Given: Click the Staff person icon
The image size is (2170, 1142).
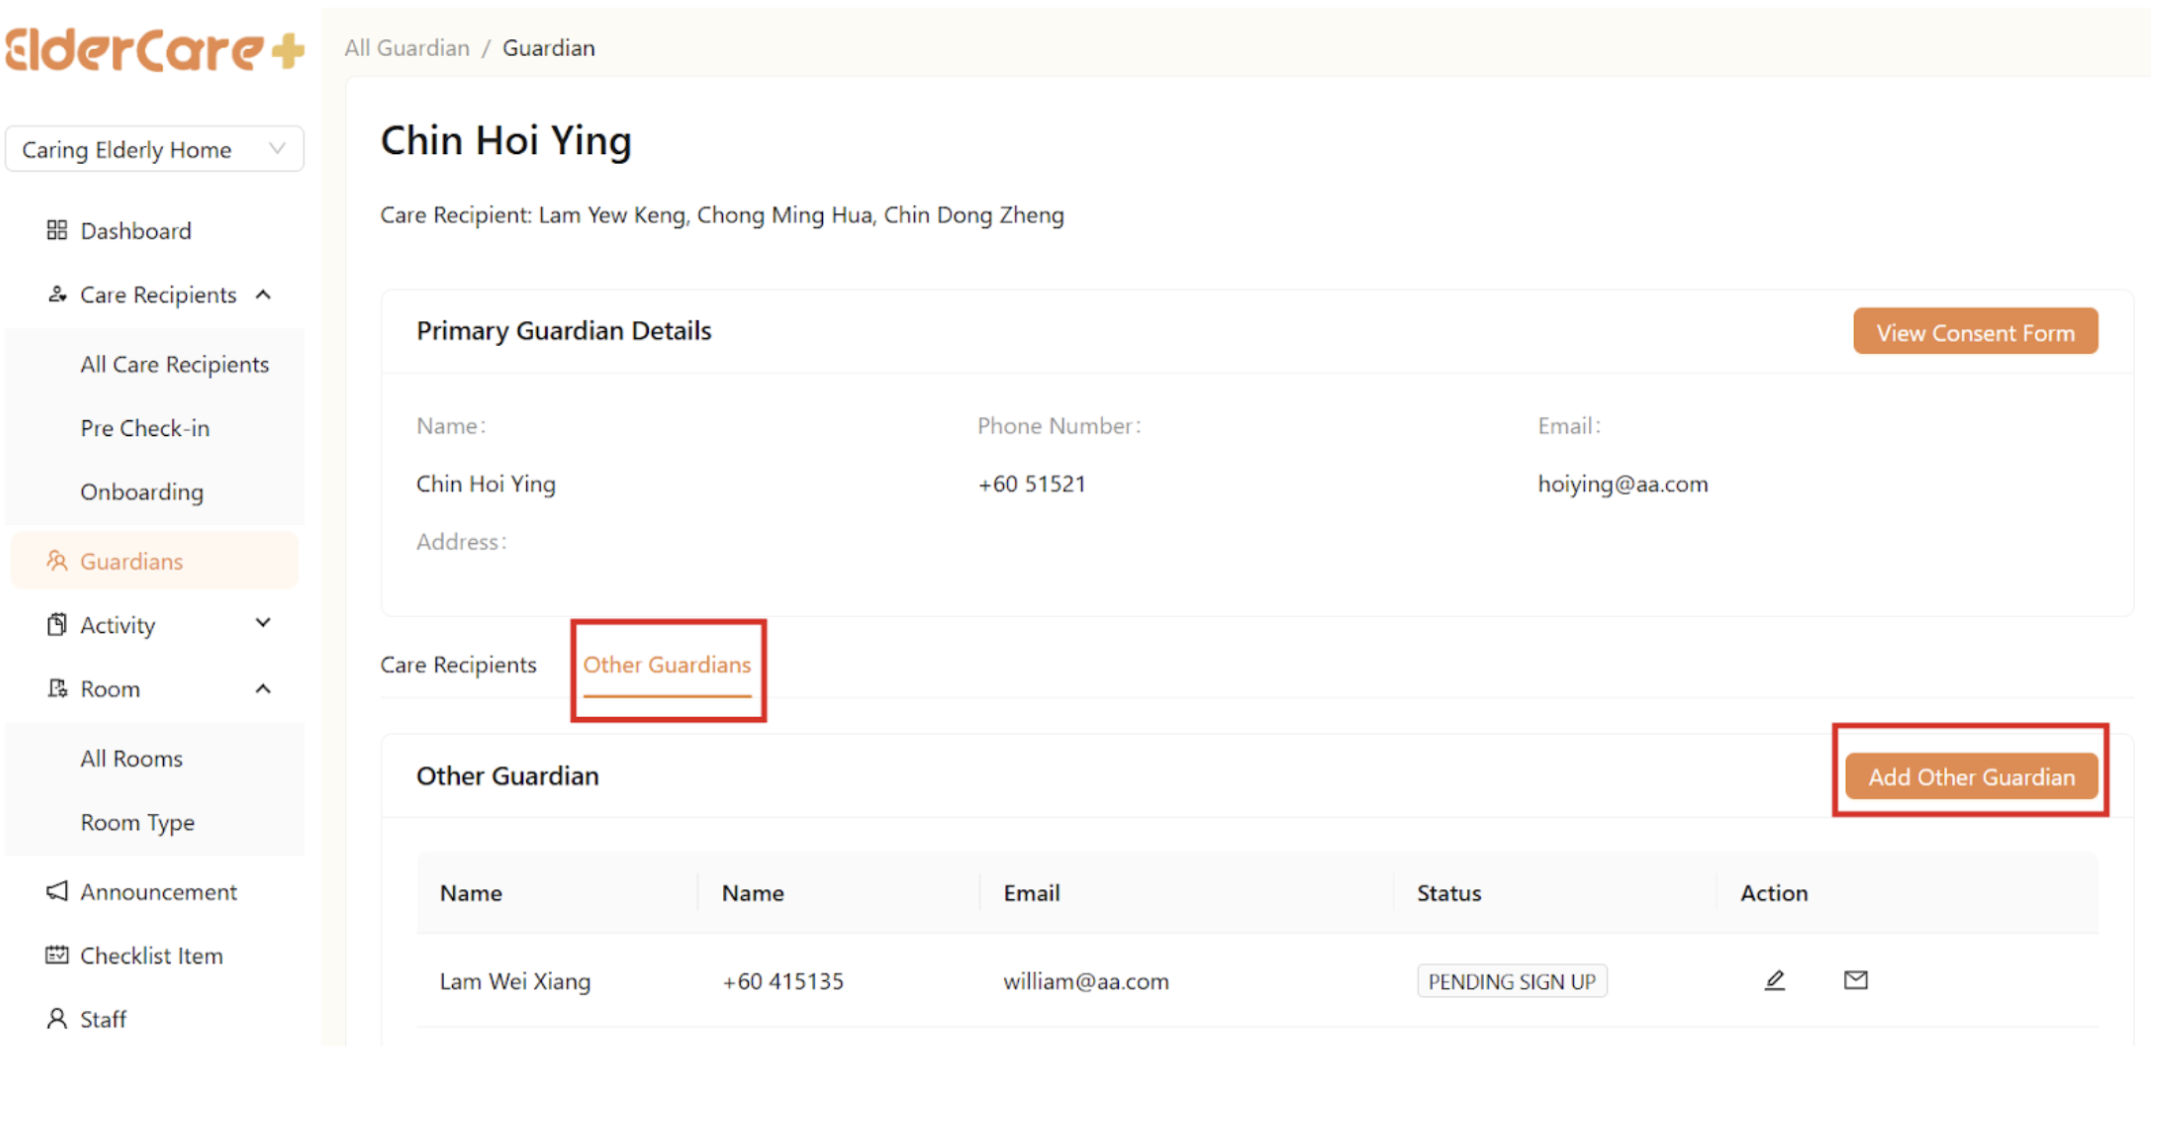Looking at the screenshot, I should pyautogui.click(x=57, y=1019).
